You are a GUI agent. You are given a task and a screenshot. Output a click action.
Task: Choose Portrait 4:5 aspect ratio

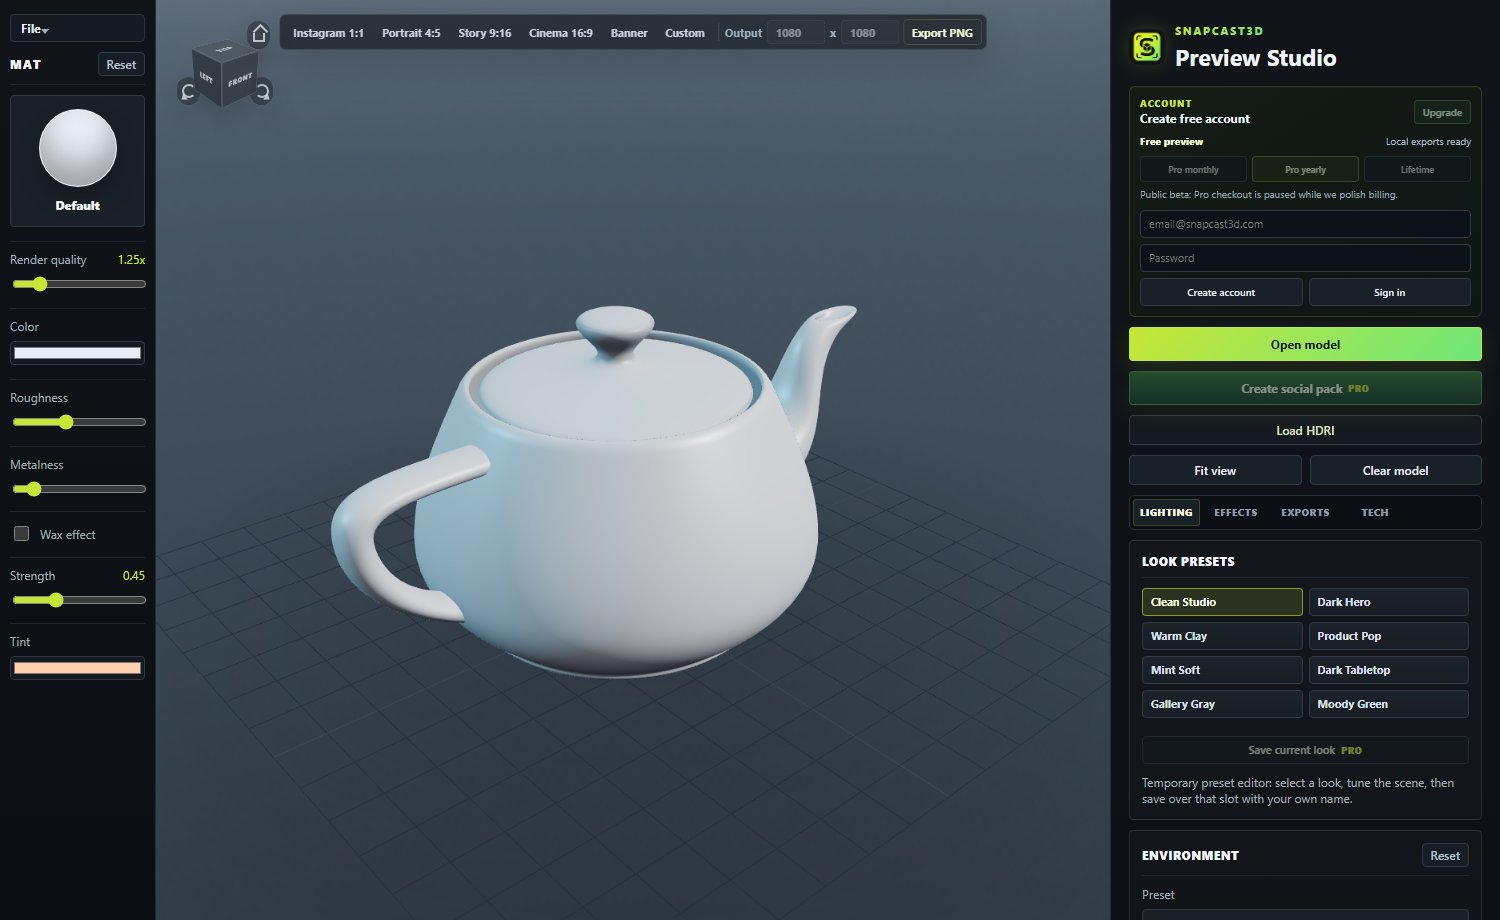tap(411, 33)
